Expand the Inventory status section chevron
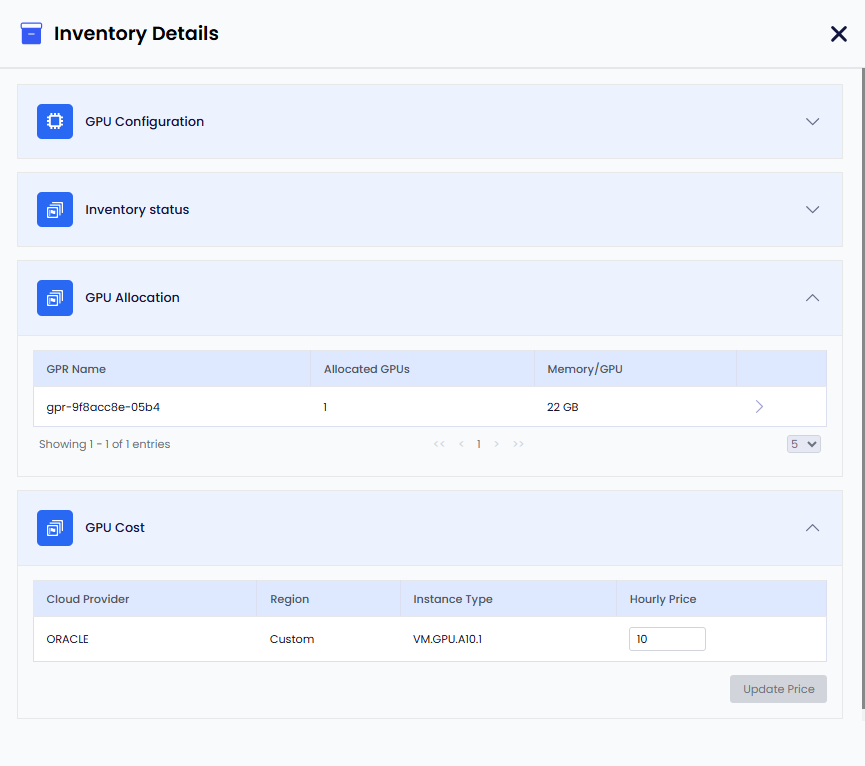 (812, 210)
